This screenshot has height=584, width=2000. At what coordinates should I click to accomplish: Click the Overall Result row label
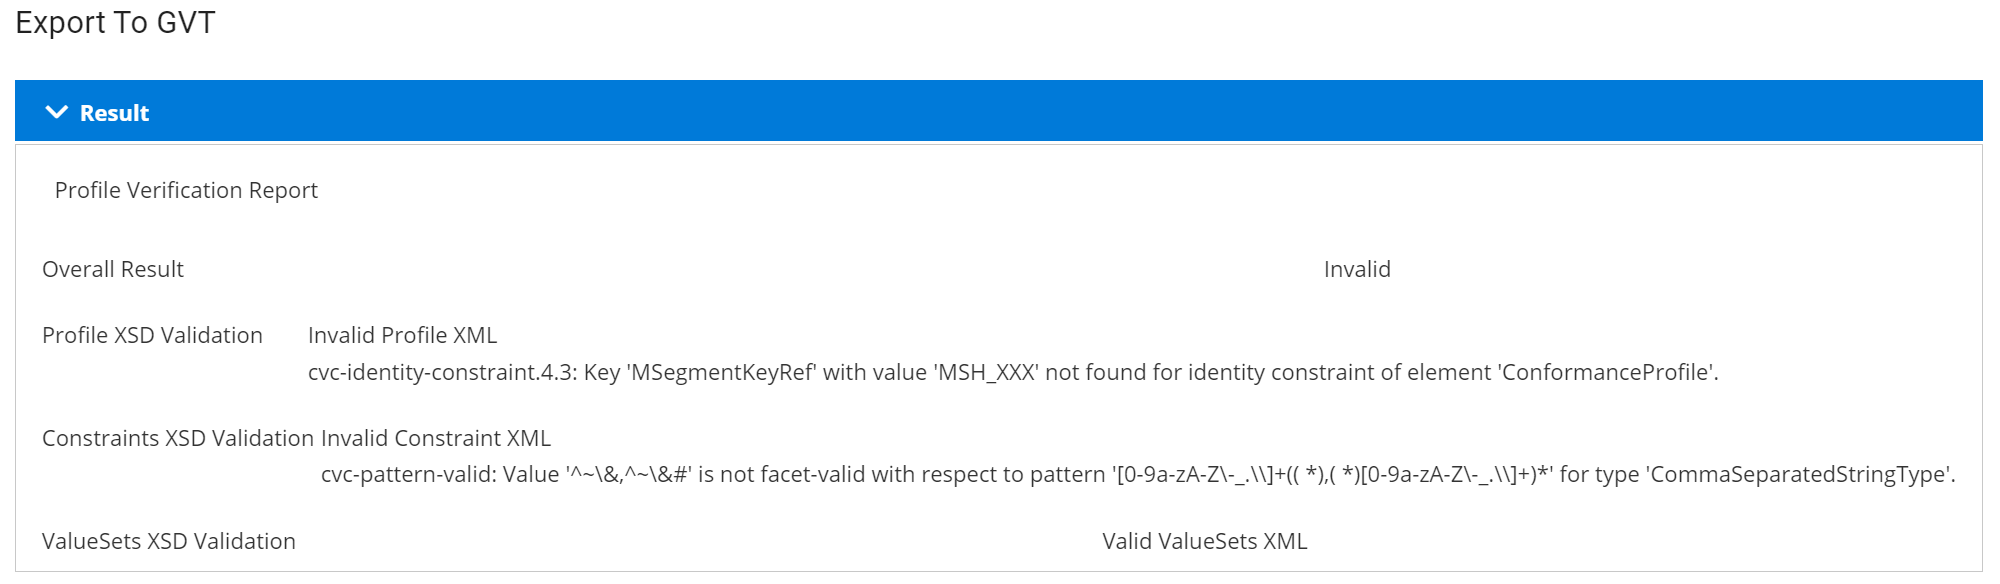(x=112, y=269)
